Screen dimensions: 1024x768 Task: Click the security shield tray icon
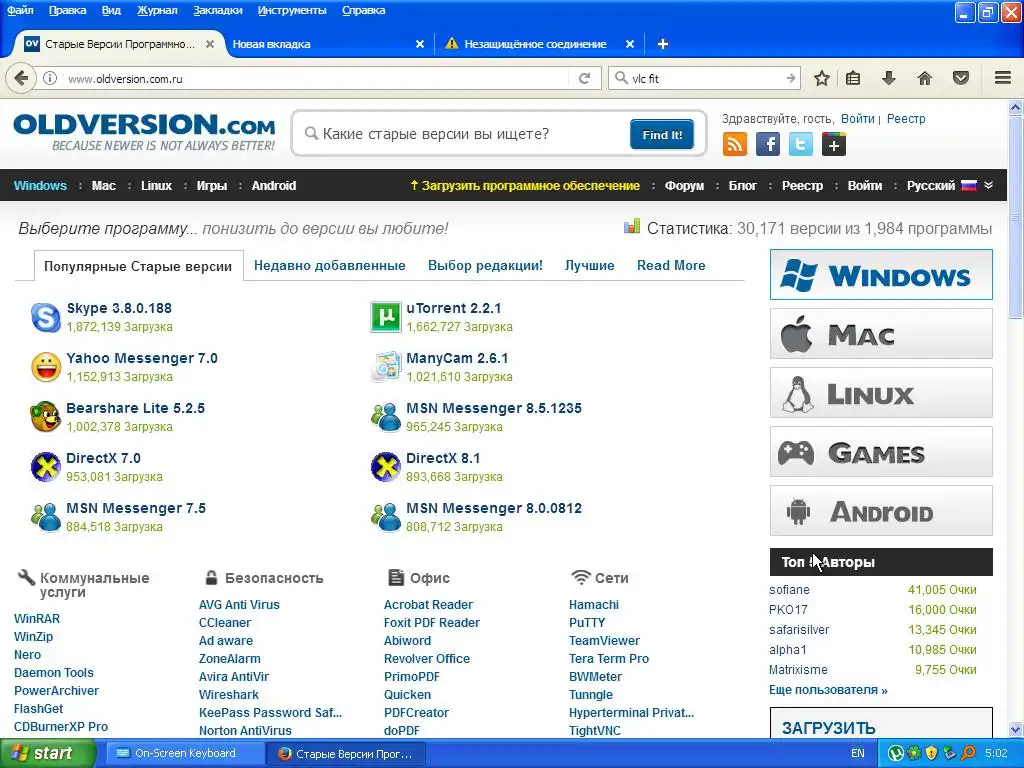pos(931,754)
